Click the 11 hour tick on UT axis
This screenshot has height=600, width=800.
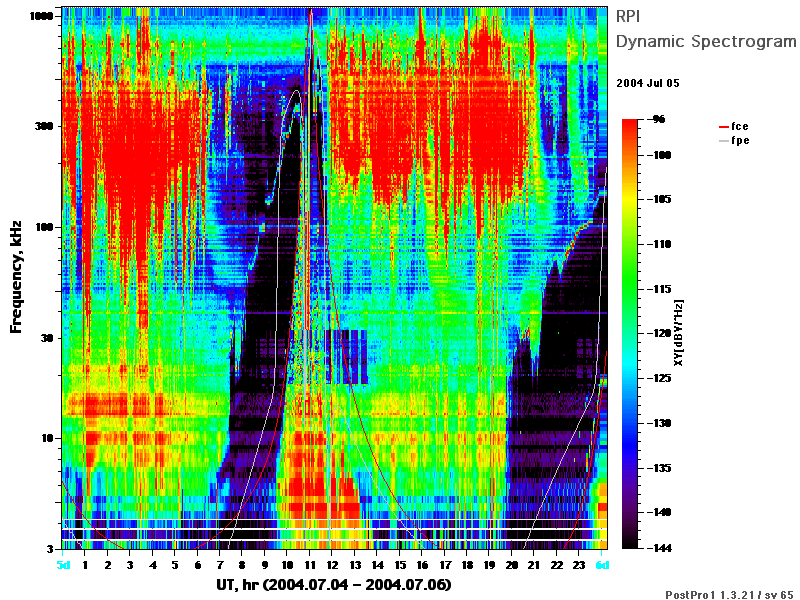[310, 565]
